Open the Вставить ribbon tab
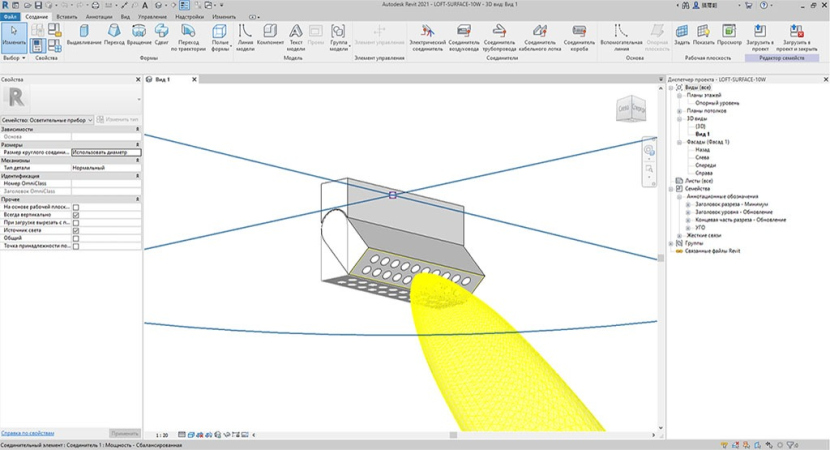 [68, 17]
